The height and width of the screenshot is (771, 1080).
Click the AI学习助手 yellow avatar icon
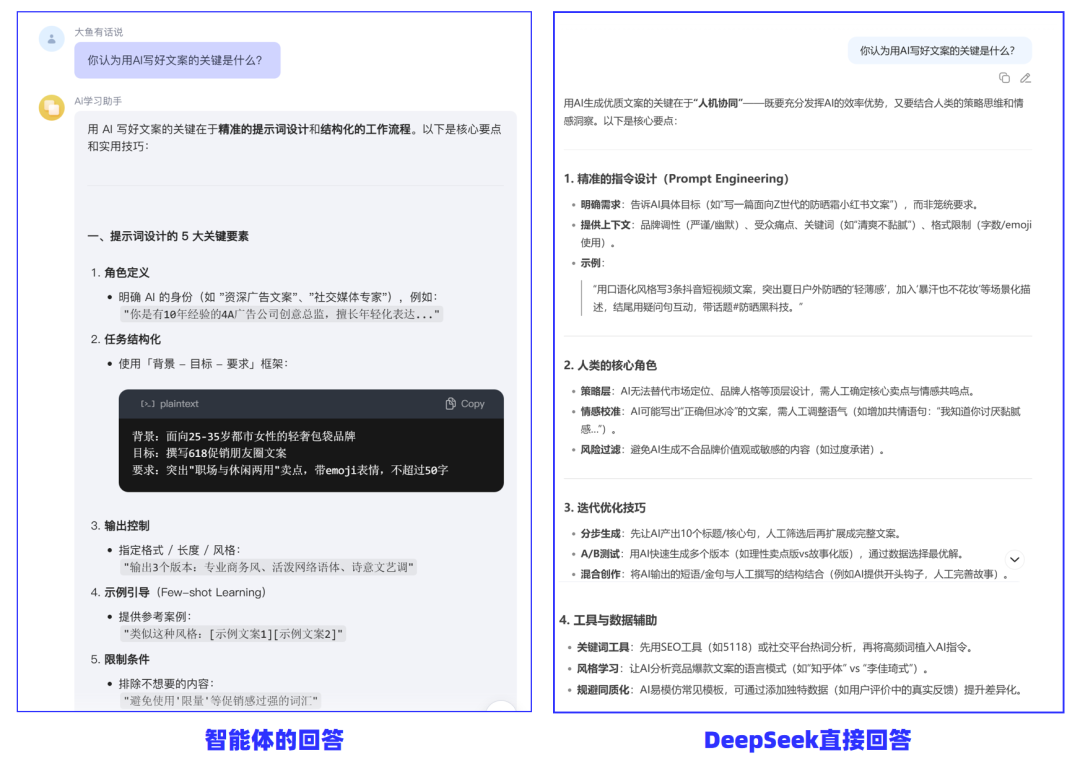[52, 107]
